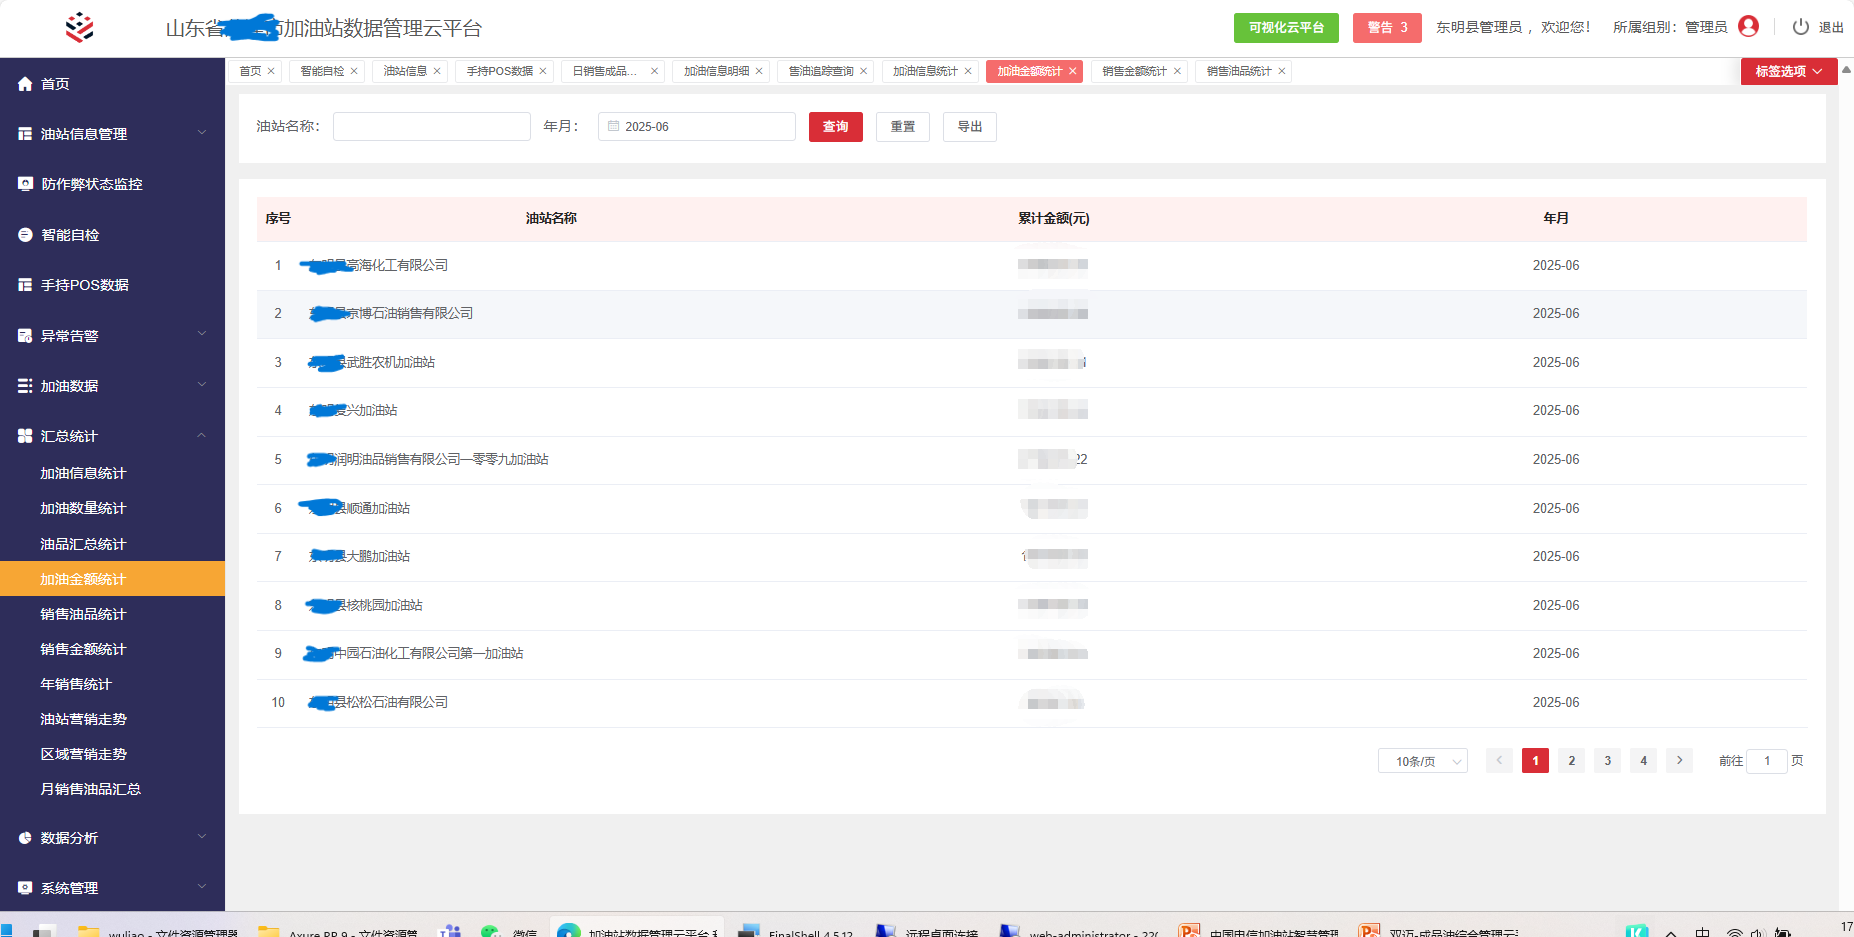1854x937 pixels.
Task: Click the red 查询 button
Action: (836, 127)
